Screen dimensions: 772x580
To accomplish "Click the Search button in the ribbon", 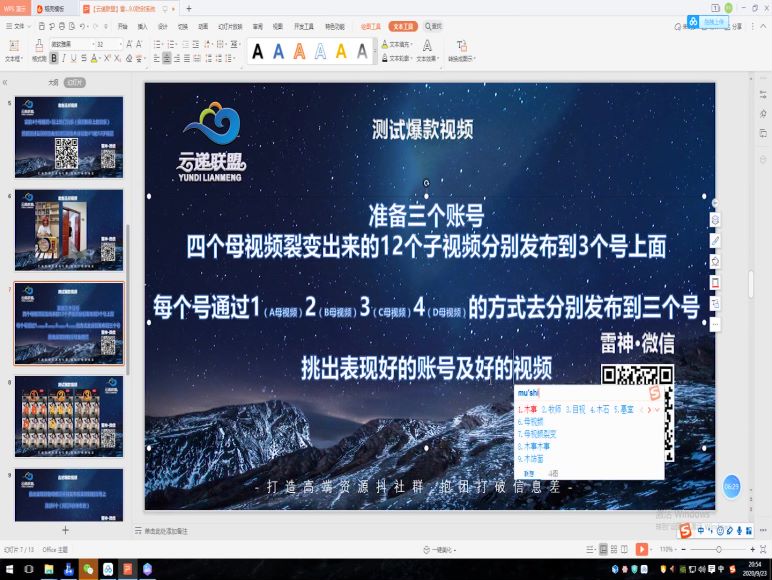I will click(434, 26).
